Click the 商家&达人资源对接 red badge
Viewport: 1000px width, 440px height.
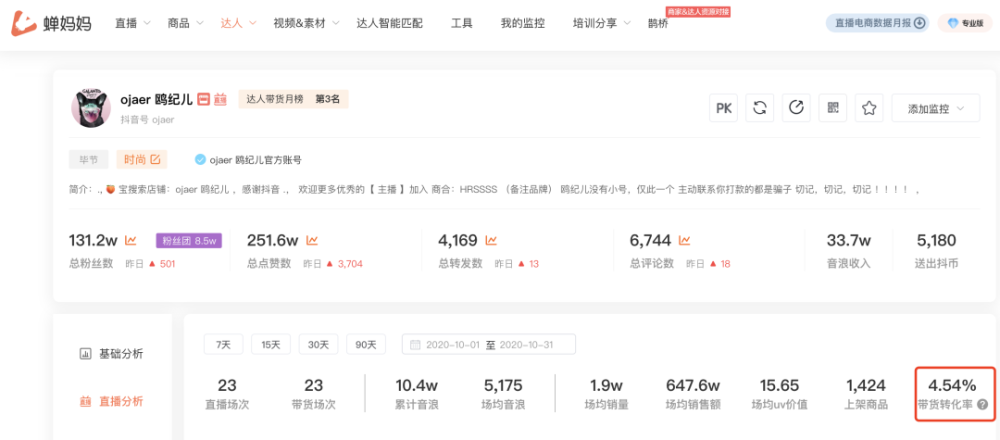click(698, 11)
